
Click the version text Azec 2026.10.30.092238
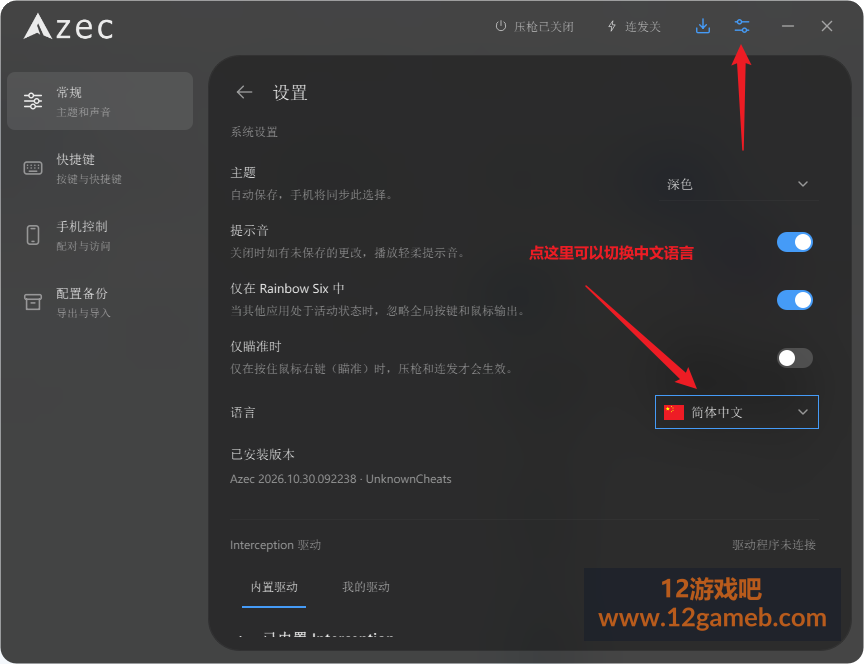(x=293, y=479)
